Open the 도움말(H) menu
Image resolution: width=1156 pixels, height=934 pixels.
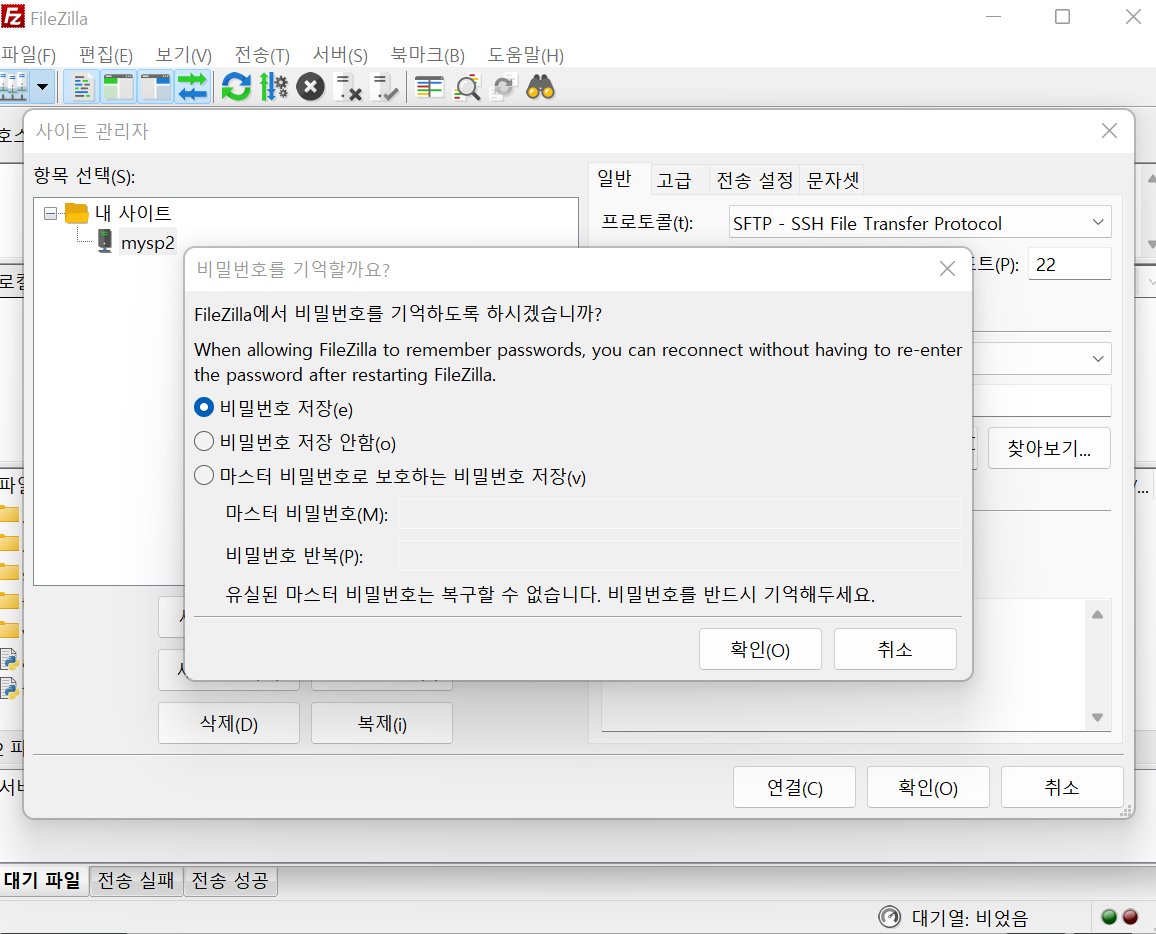526,55
